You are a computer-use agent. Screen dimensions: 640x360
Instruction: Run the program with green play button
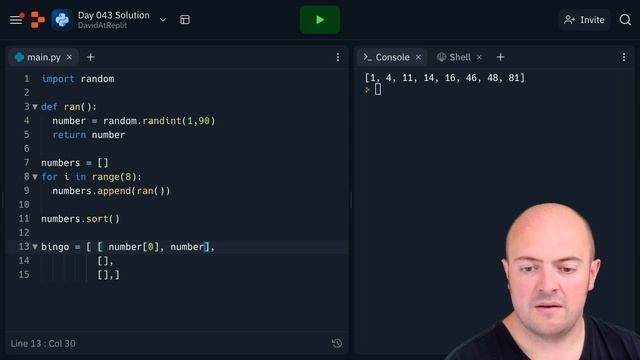[320, 20]
